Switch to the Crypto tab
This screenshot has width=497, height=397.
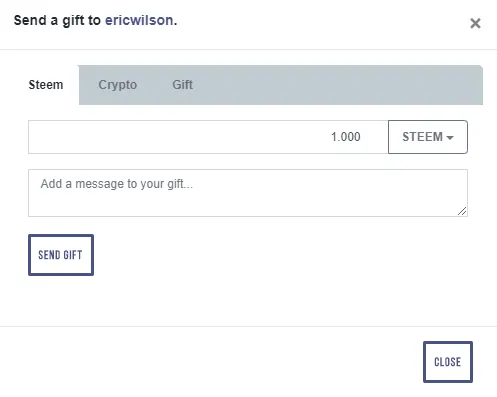117,85
